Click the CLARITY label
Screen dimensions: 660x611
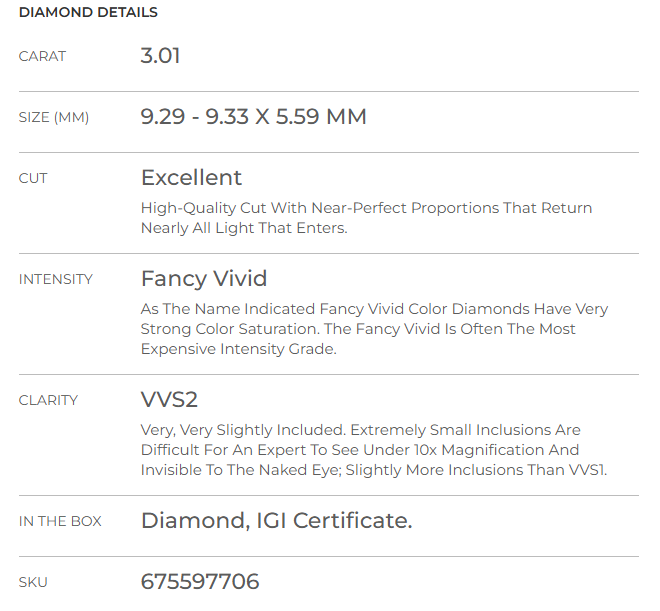click(48, 400)
